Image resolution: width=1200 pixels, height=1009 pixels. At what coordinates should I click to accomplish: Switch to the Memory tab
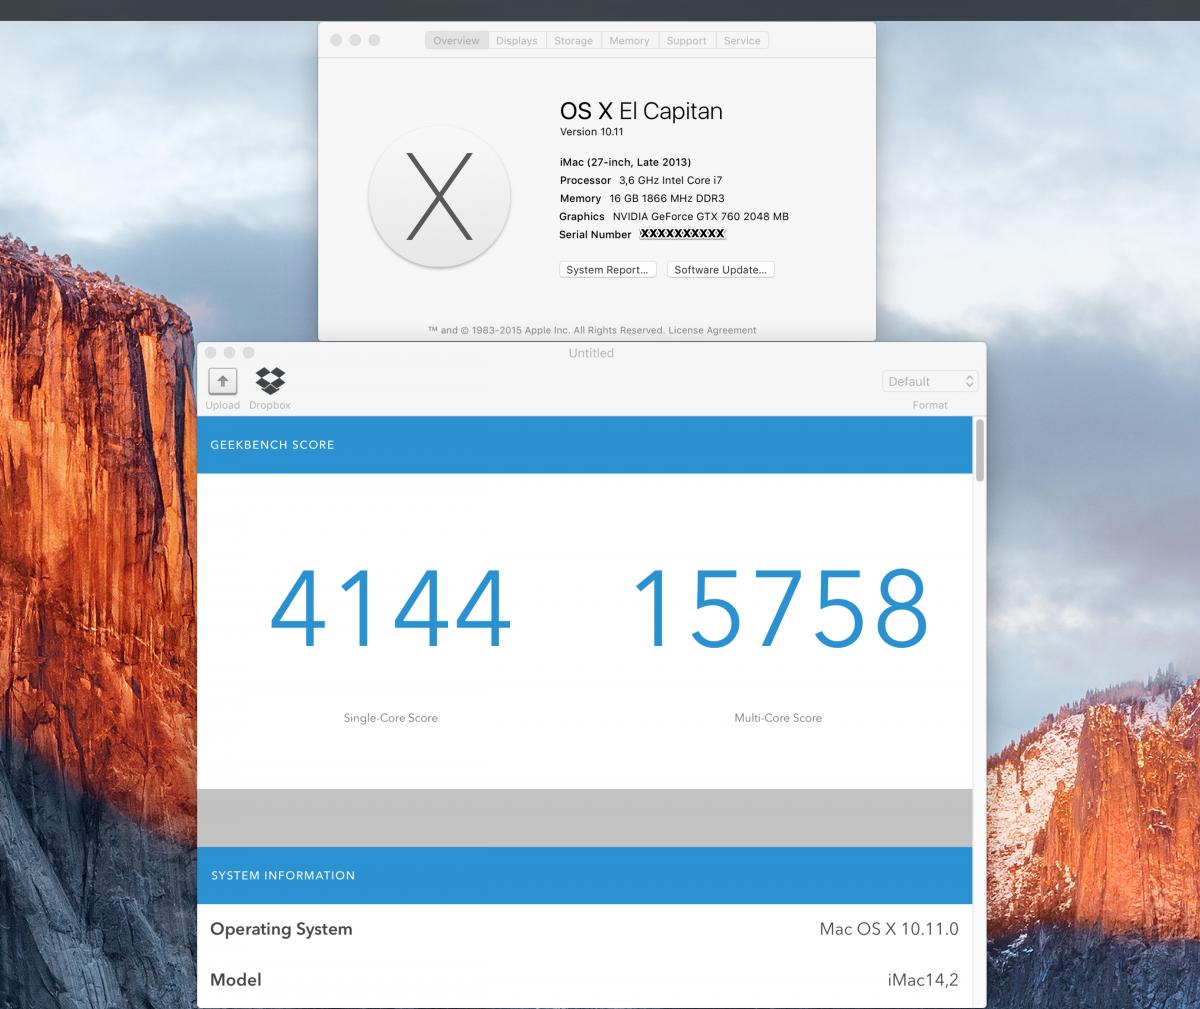click(630, 41)
